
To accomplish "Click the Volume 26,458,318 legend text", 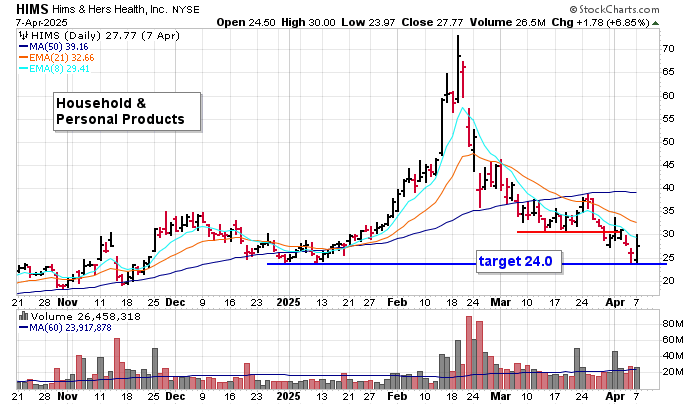I will click(85, 317).
